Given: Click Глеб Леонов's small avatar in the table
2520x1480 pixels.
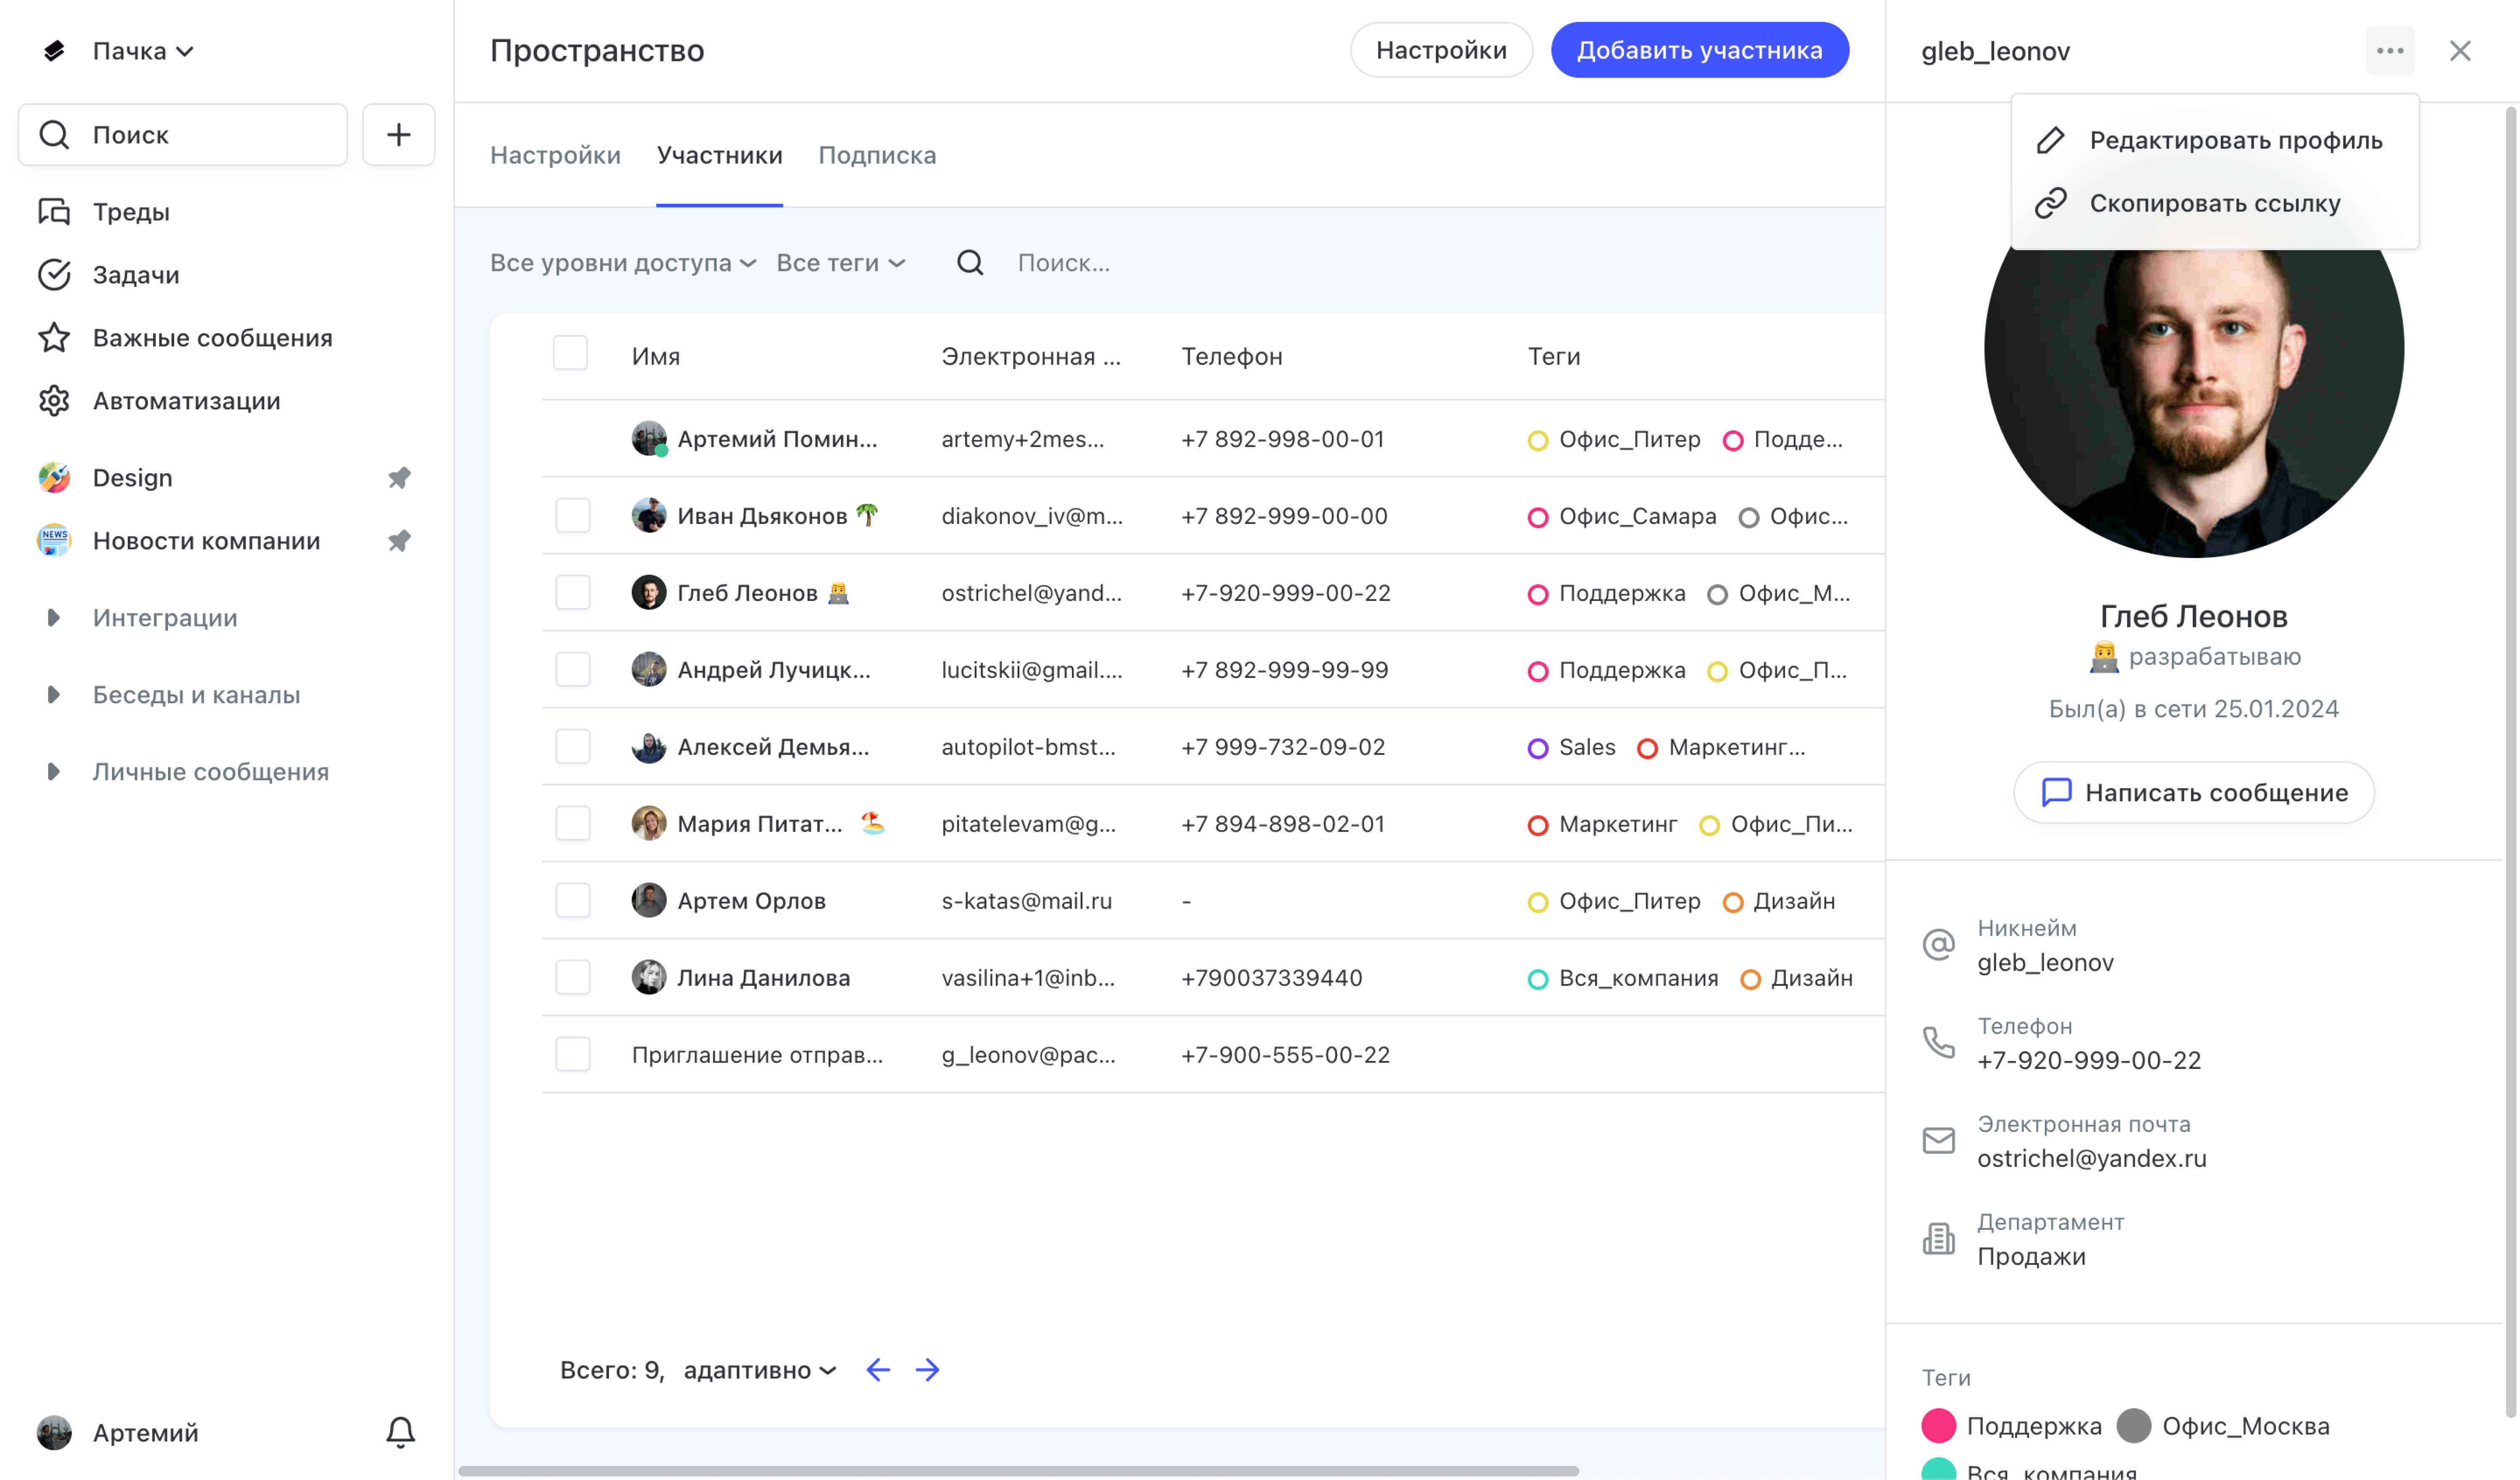Looking at the screenshot, I should click(649, 593).
